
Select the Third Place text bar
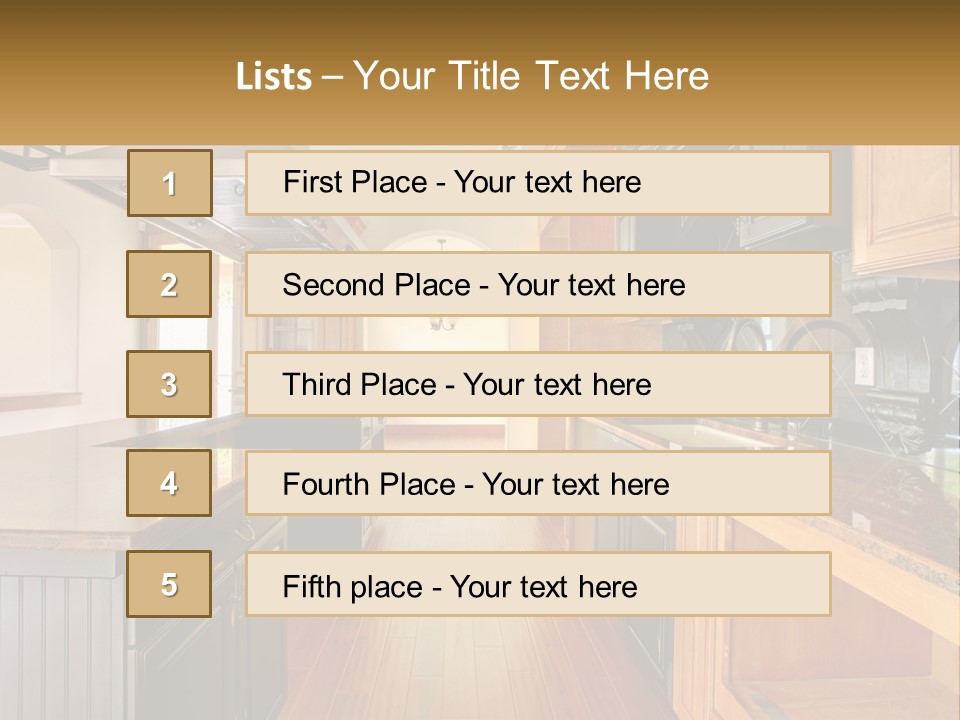pyautogui.click(x=538, y=384)
